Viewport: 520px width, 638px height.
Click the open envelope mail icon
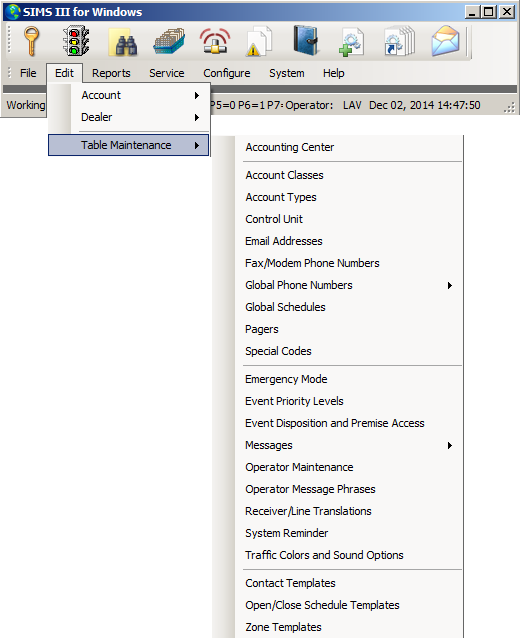point(445,41)
